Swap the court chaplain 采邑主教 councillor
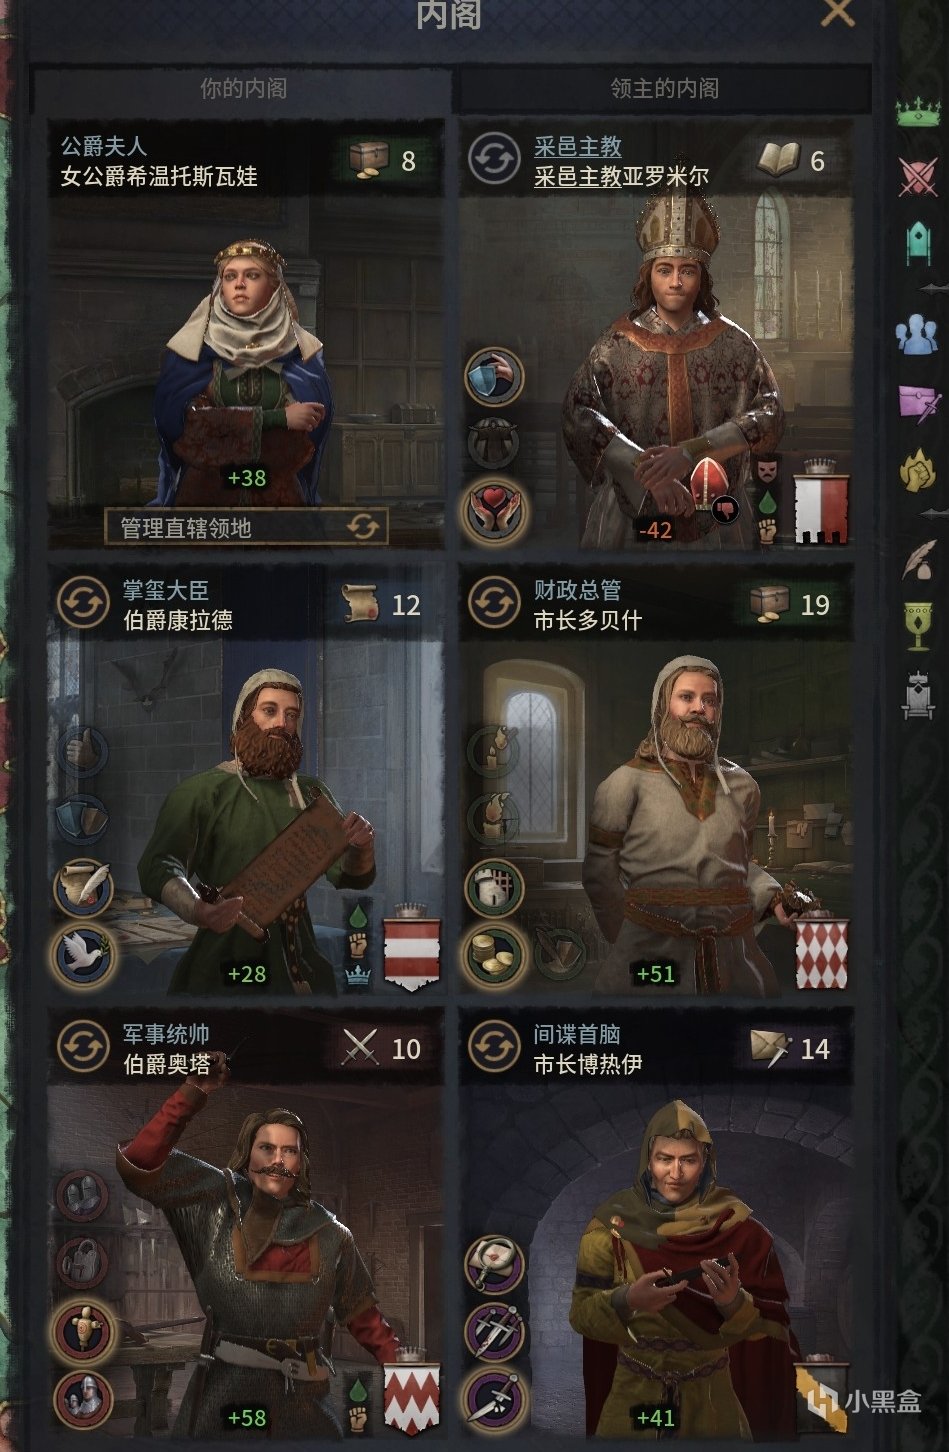The height and width of the screenshot is (1452, 949). point(494,160)
